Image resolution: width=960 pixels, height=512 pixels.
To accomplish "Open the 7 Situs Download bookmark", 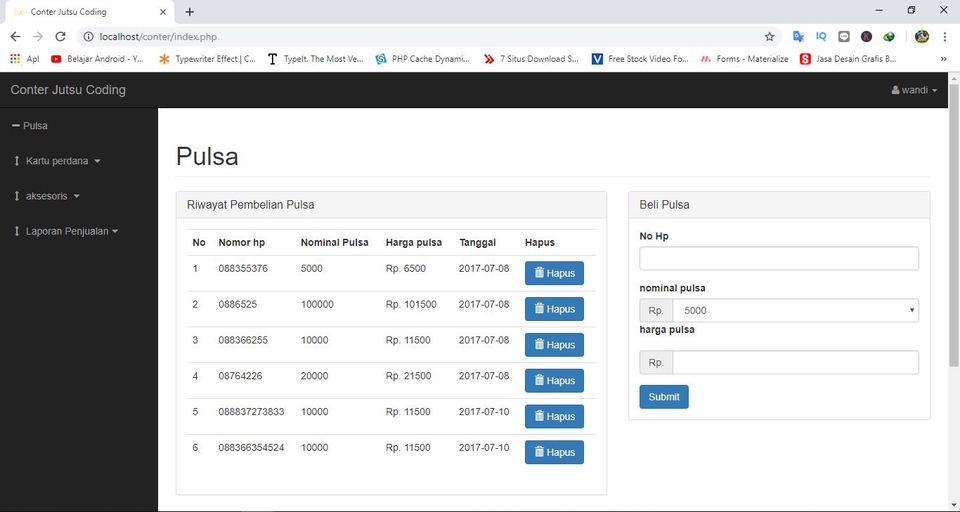I will click(x=531, y=59).
